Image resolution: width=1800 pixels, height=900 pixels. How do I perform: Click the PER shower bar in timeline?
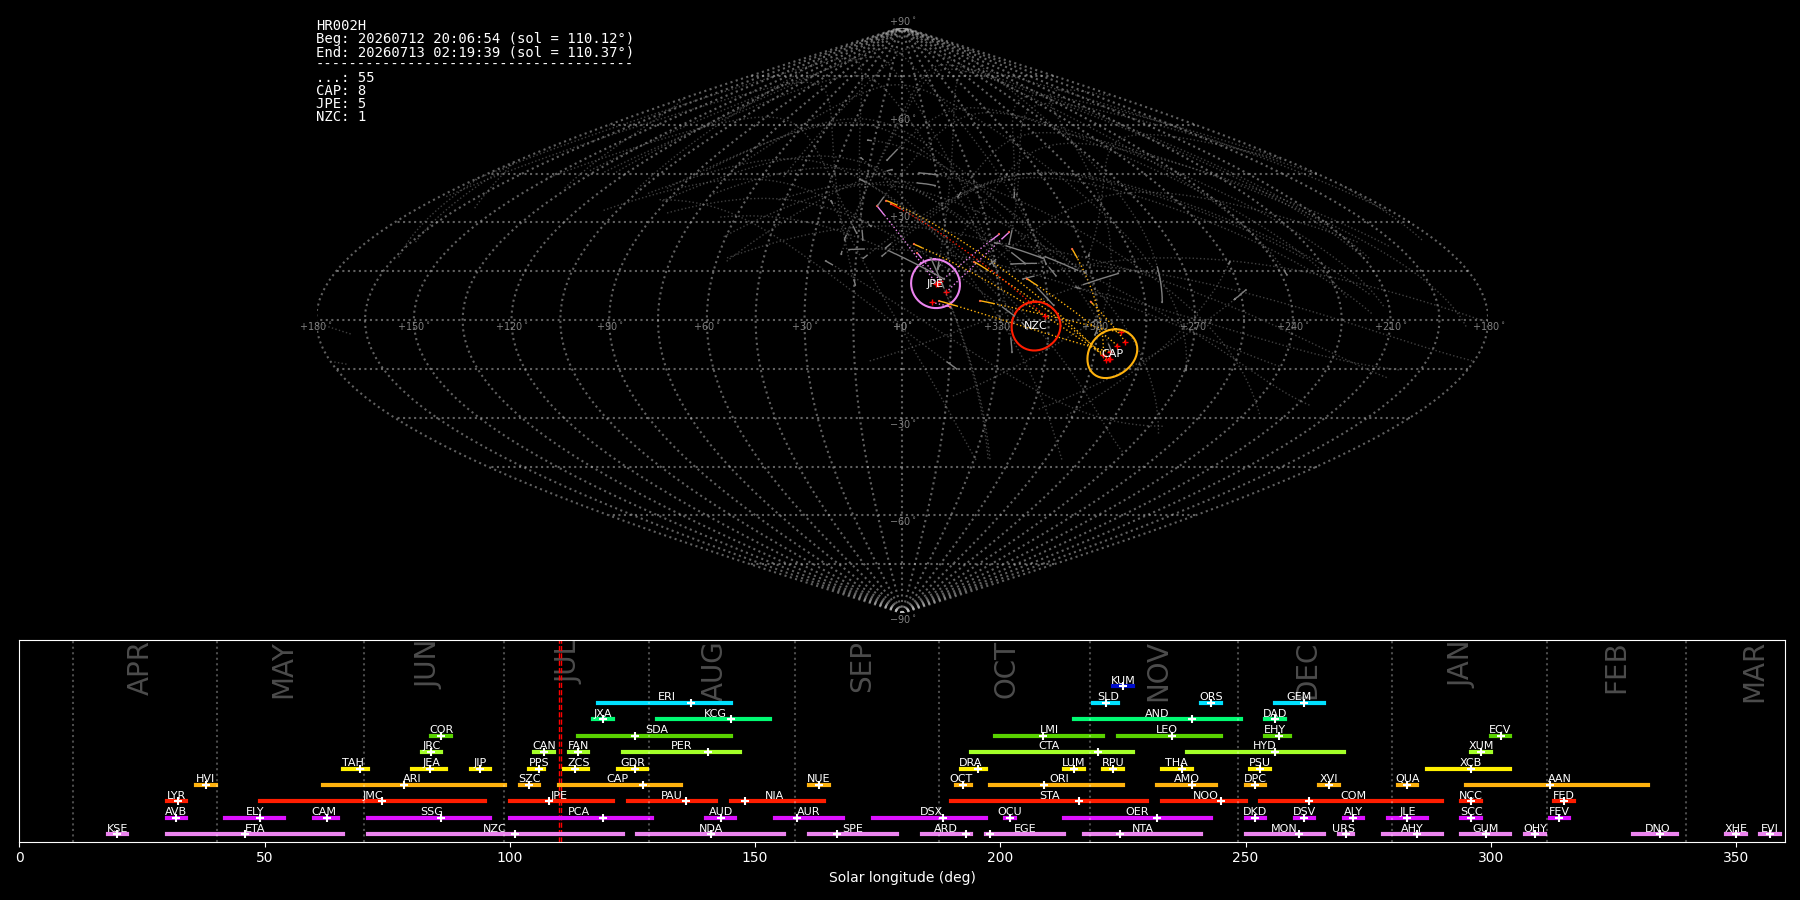point(681,752)
